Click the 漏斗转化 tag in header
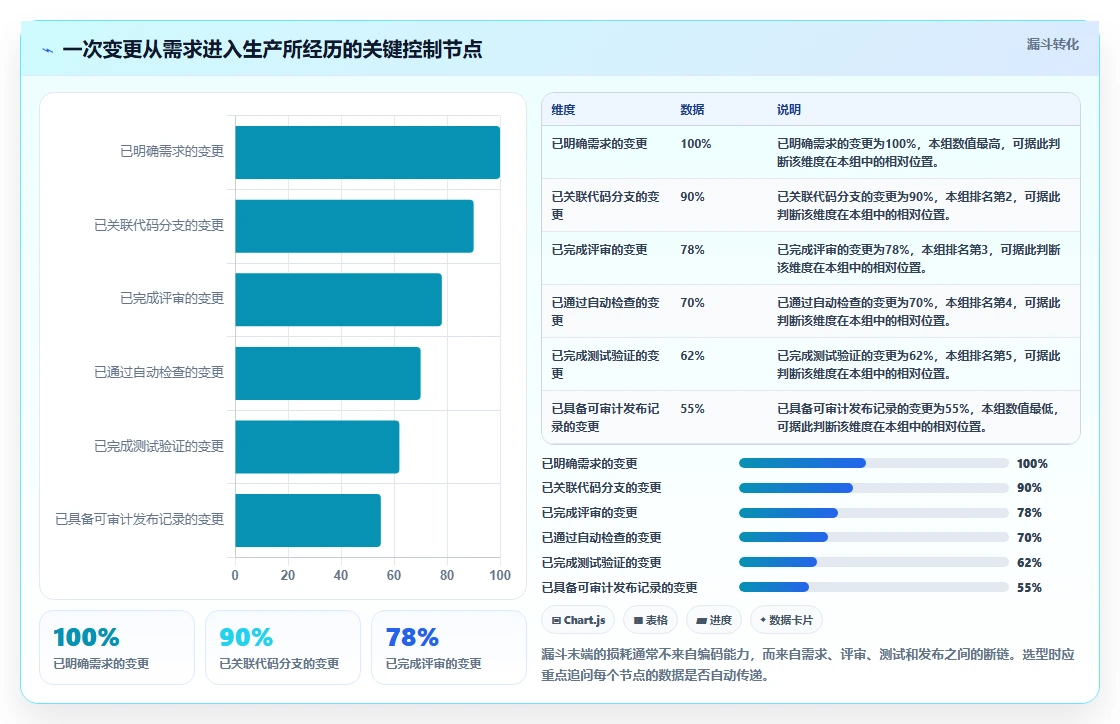The height and width of the screenshot is (724, 1120). (1052, 44)
